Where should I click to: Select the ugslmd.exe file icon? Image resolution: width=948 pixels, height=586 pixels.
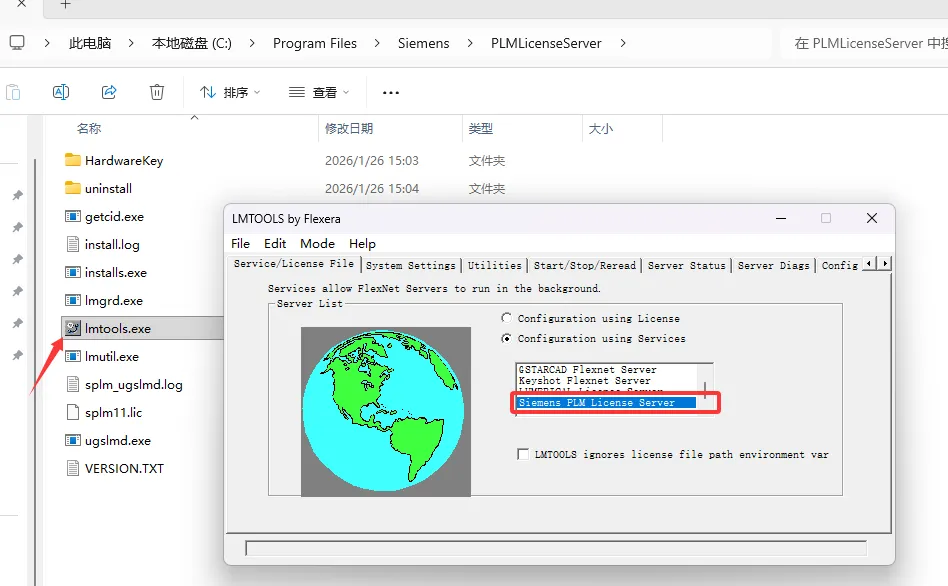click(73, 440)
